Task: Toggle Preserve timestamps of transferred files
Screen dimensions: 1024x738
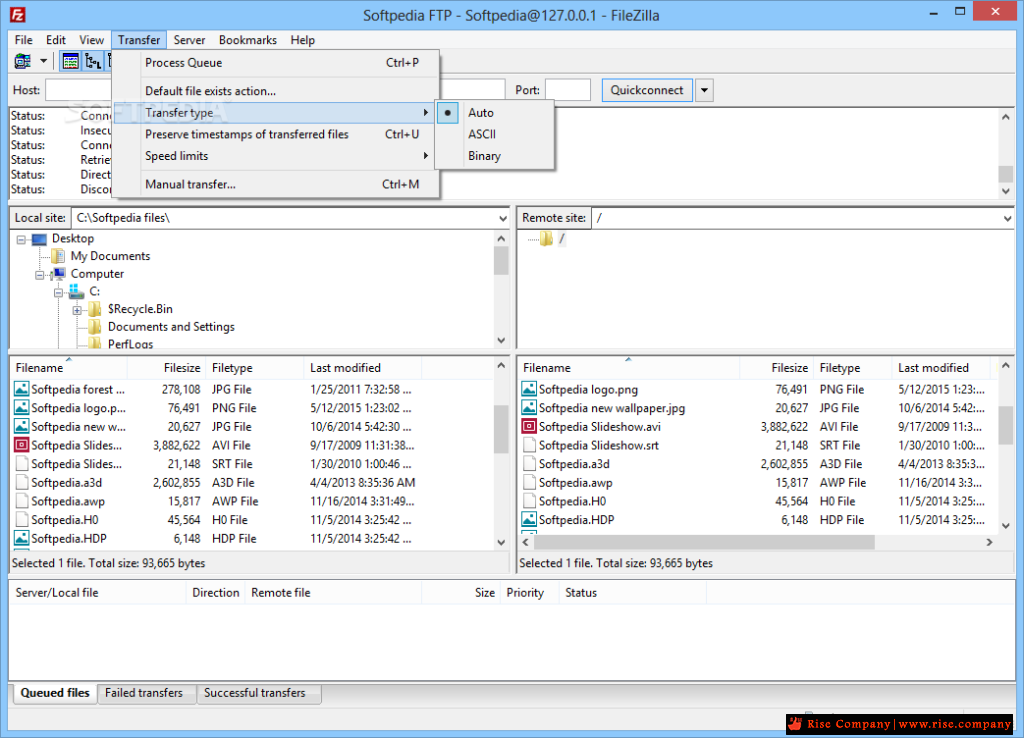Action: 275,134
